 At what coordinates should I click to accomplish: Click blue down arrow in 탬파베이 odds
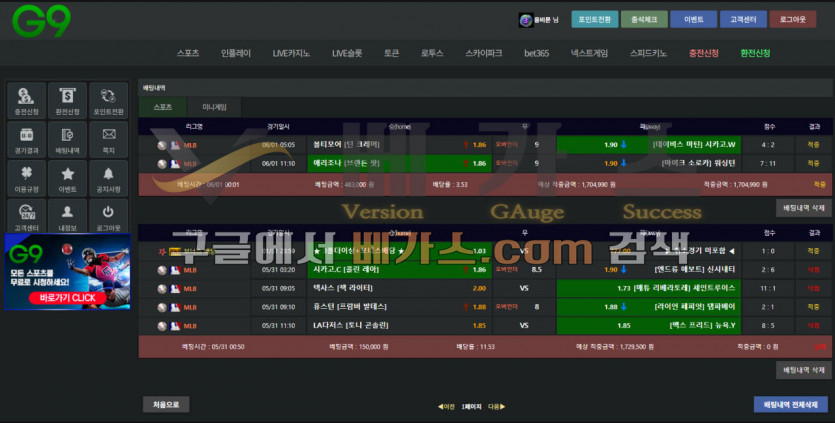click(624, 307)
